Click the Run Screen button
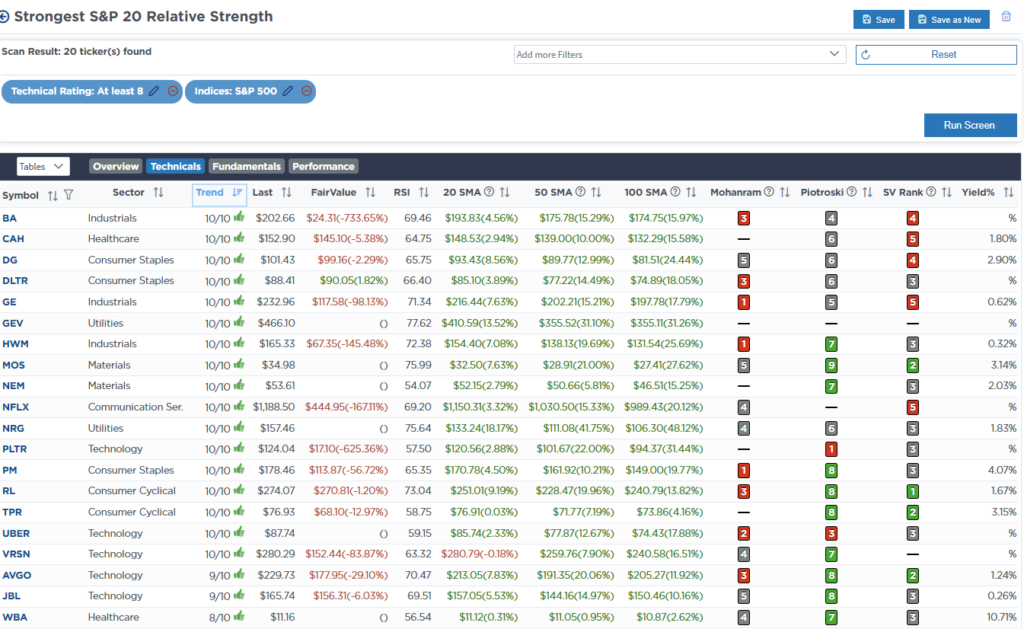 tap(968, 125)
